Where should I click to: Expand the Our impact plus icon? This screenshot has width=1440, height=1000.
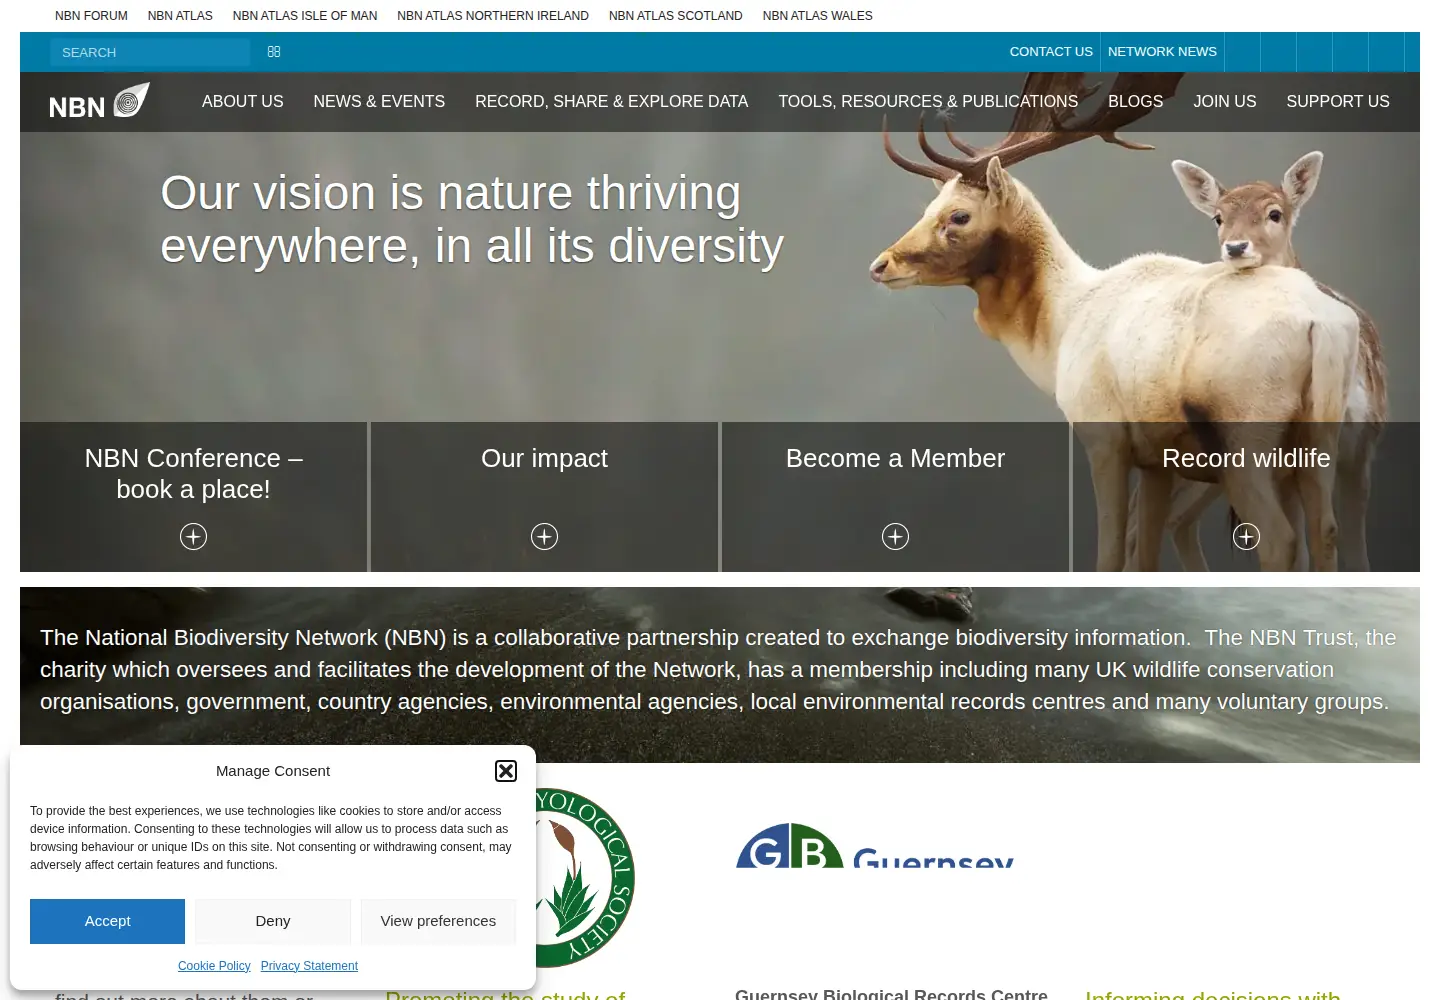coord(544,537)
